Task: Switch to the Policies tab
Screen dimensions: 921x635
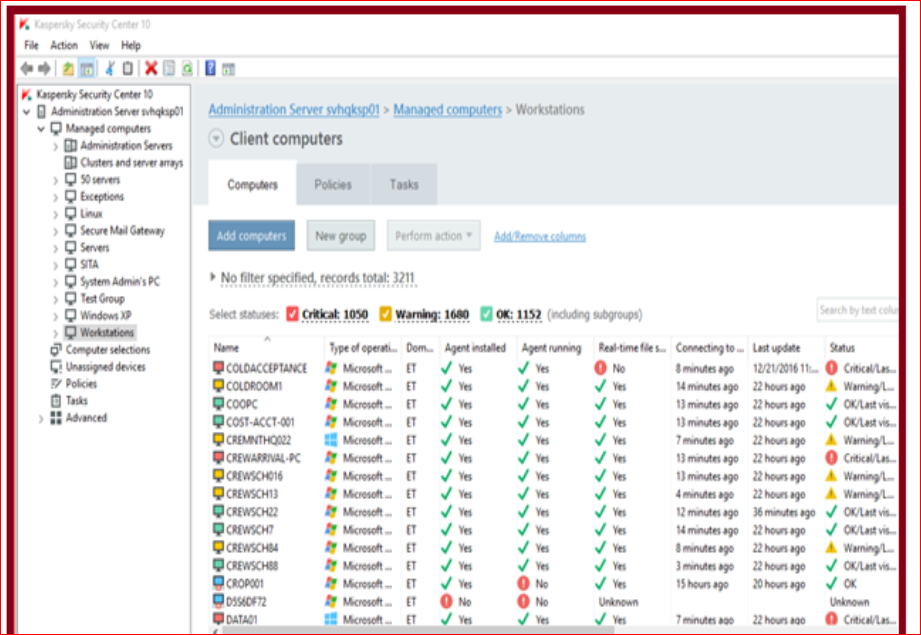Action: click(x=333, y=184)
